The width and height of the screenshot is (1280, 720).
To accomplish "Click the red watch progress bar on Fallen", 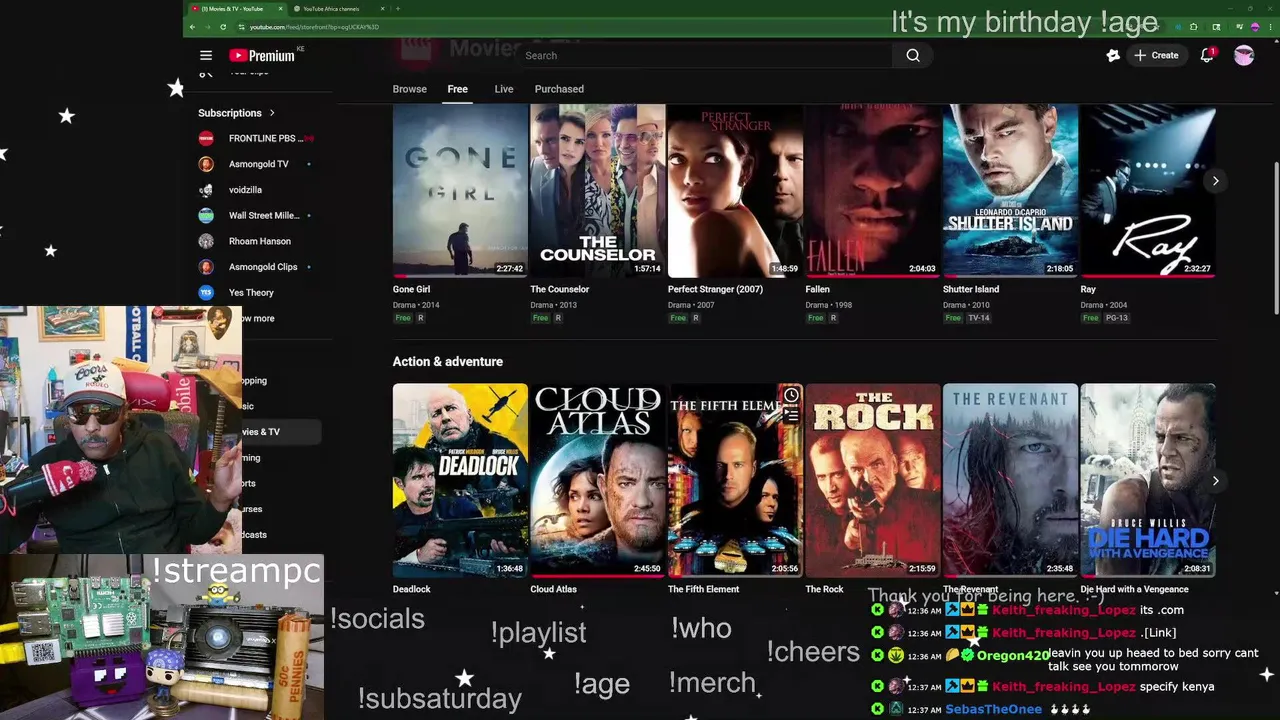I will (x=872, y=276).
